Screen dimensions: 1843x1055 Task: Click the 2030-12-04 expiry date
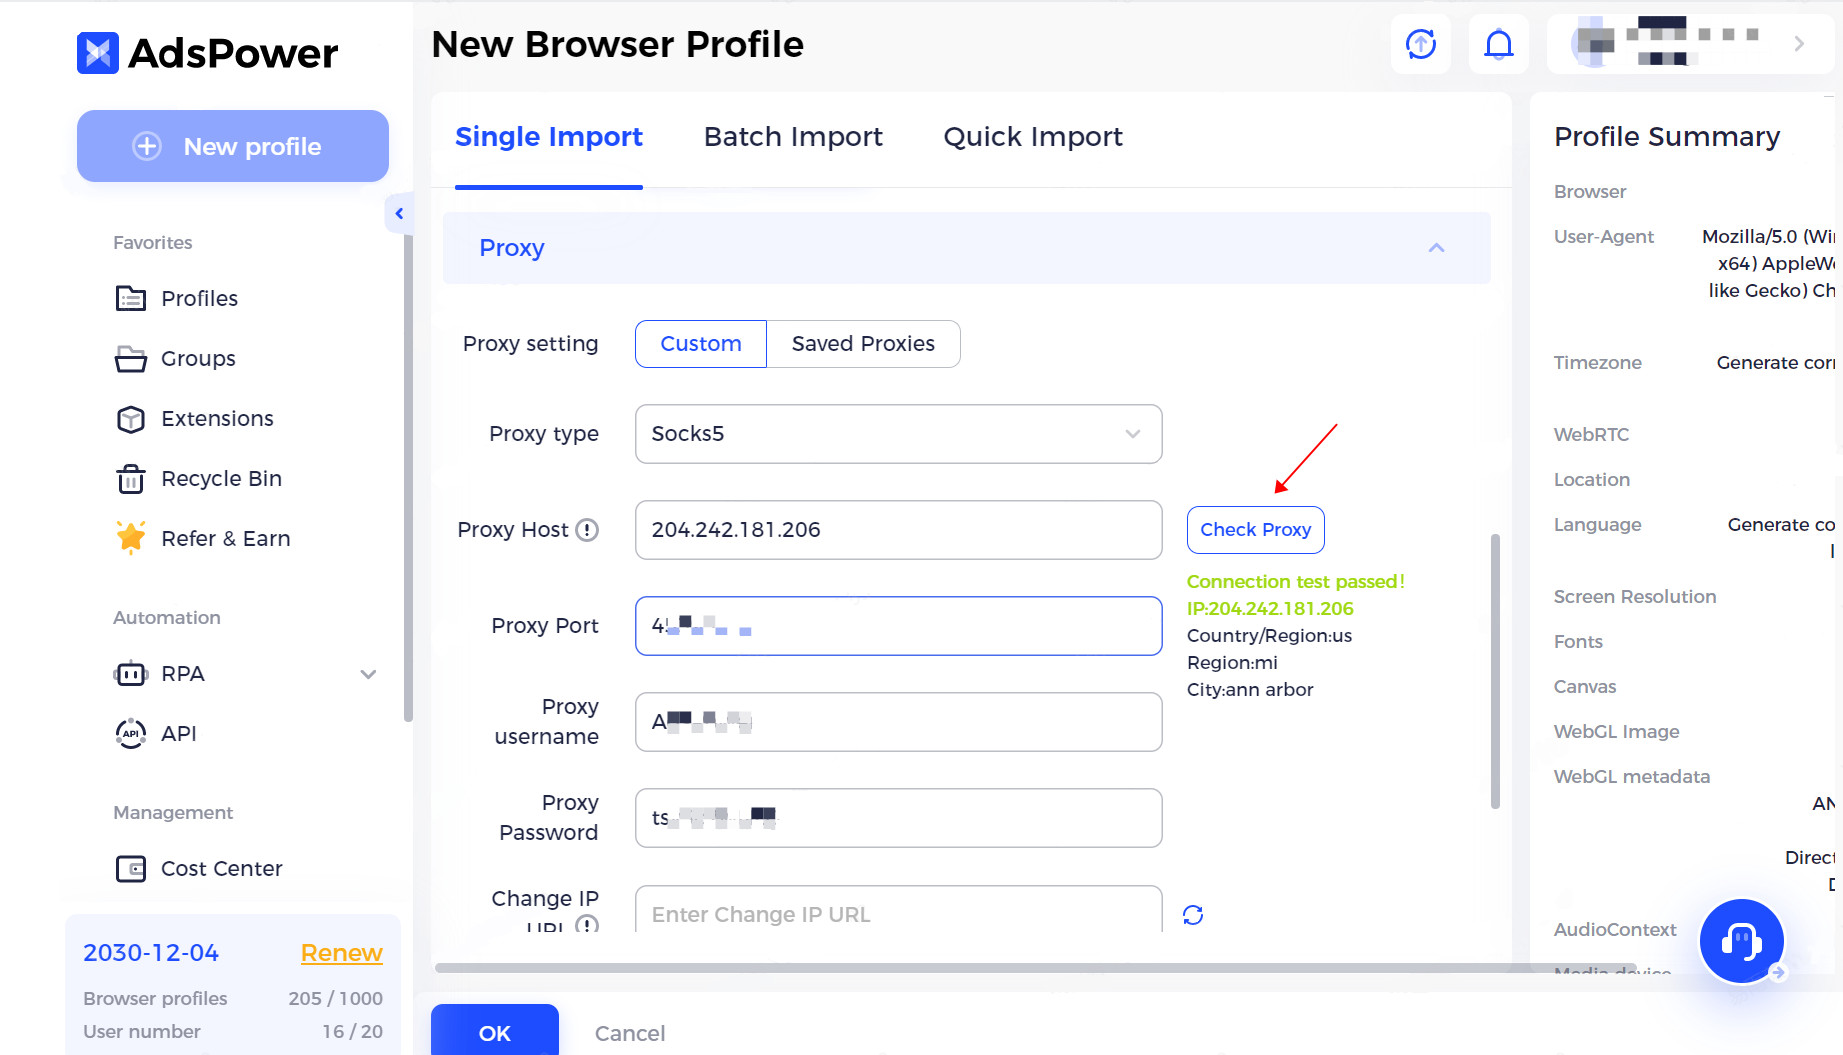point(151,953)
